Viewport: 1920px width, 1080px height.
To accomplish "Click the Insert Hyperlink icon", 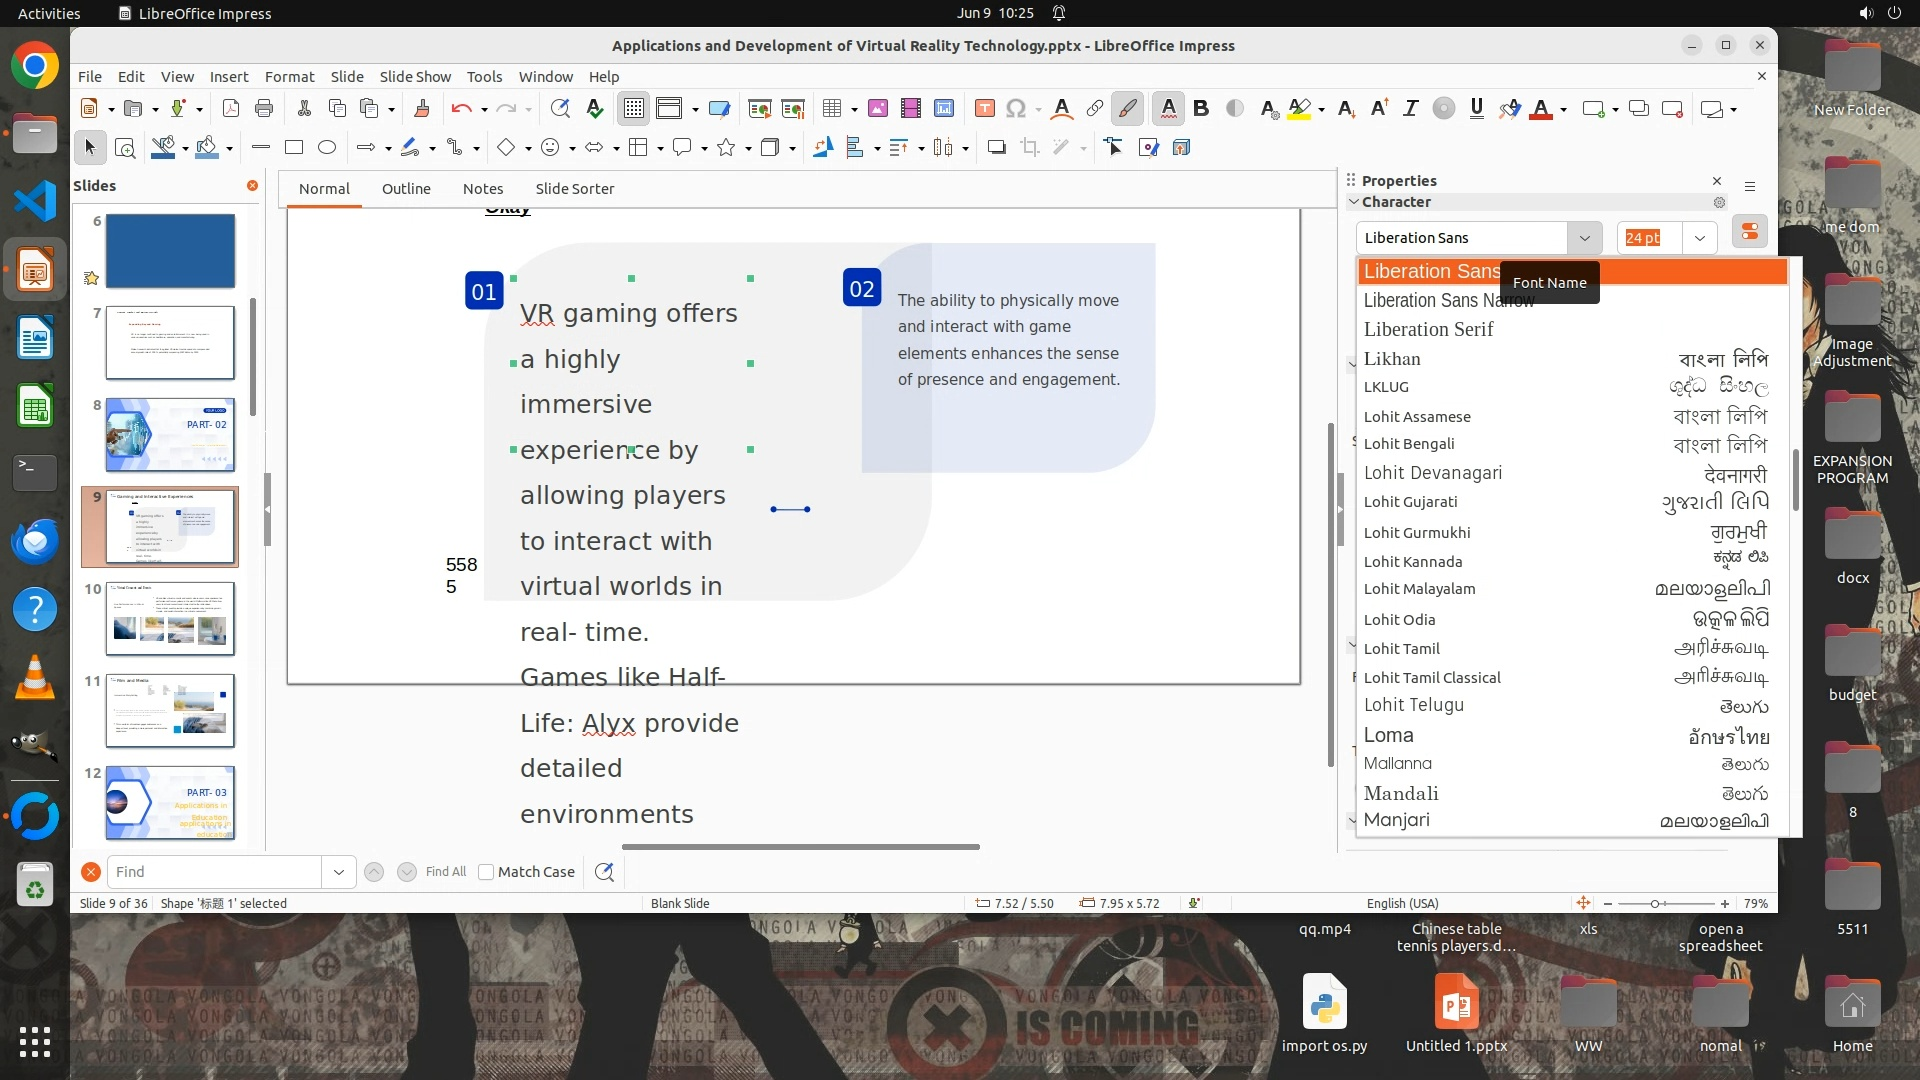I will tap(1095, 109).
